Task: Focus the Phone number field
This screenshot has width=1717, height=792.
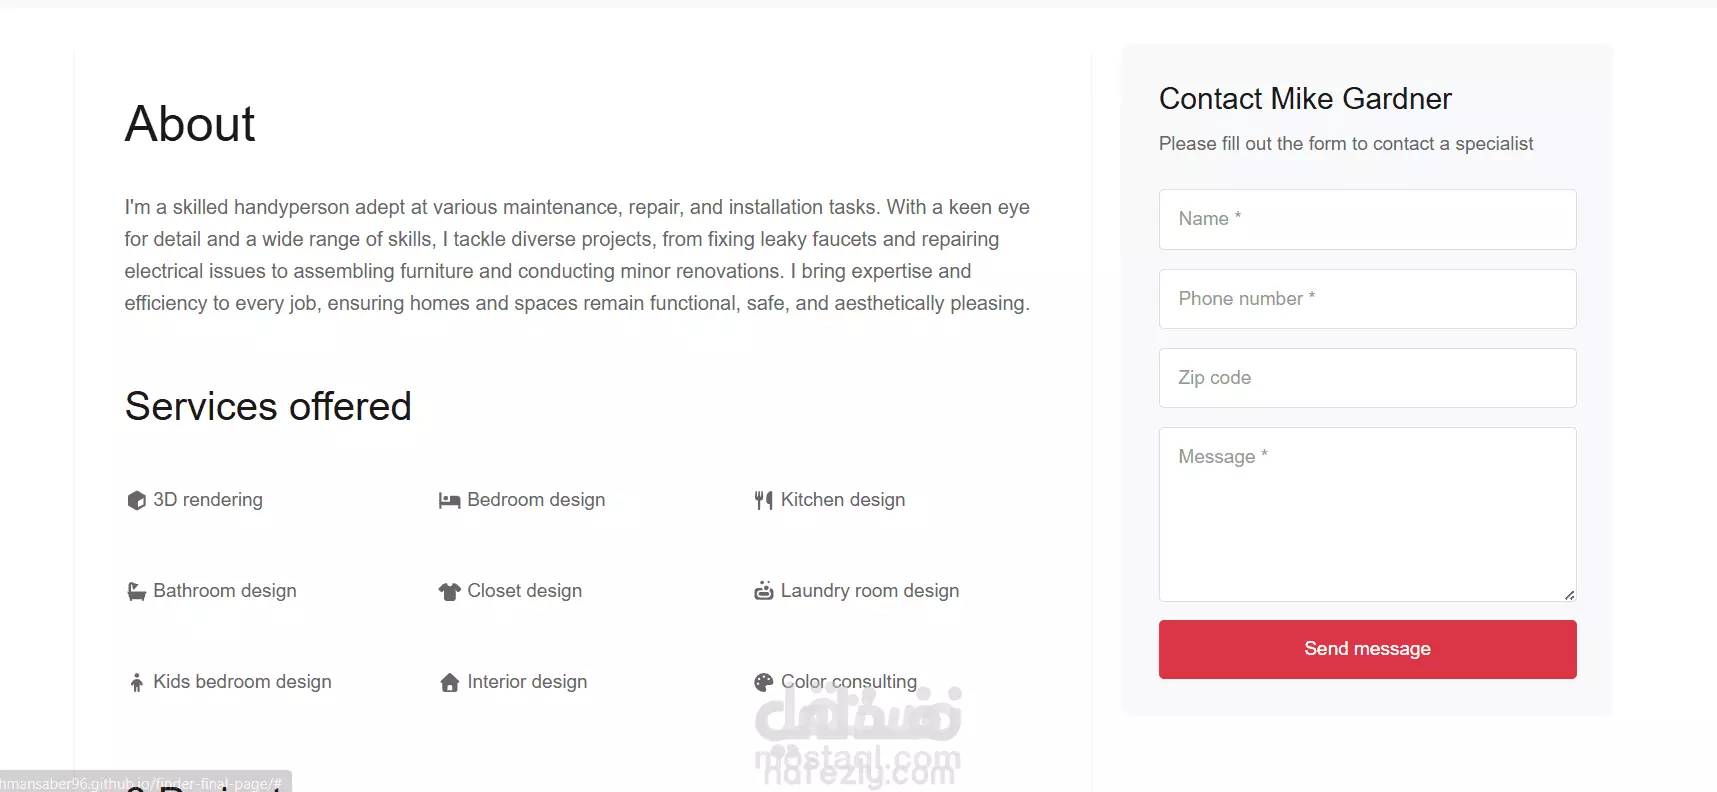Action: pyautogui.click(x=1367, y=299)
